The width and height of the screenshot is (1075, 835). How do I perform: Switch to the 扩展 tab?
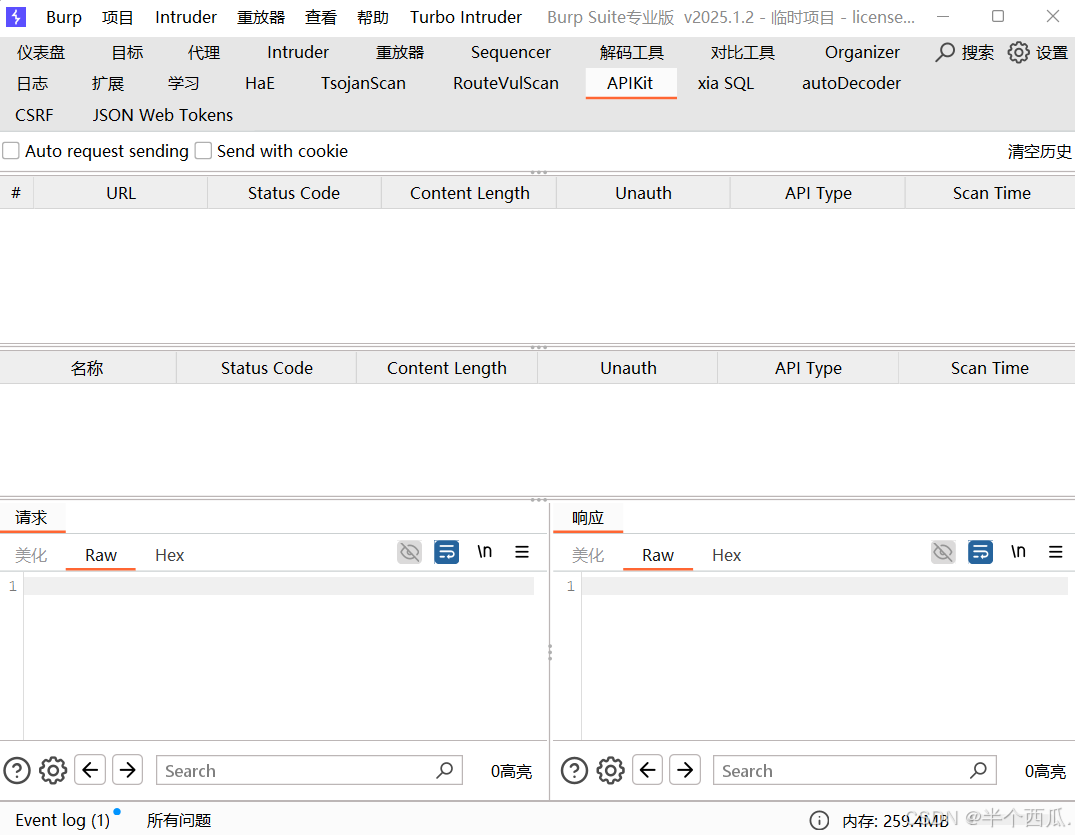108,84
